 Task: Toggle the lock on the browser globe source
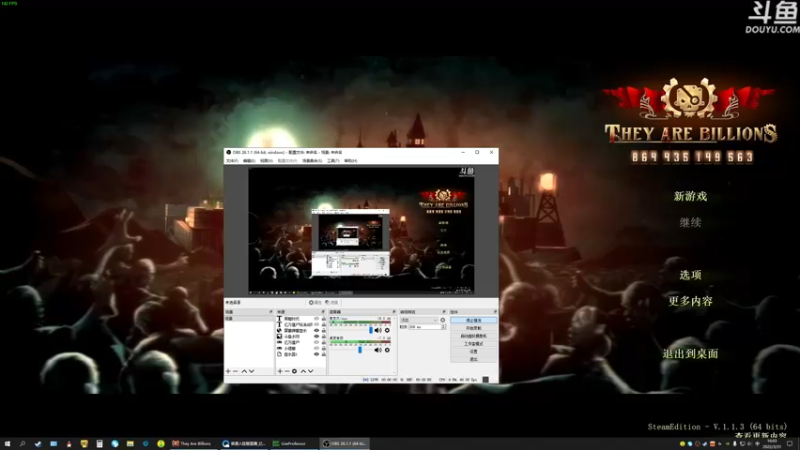323,331
